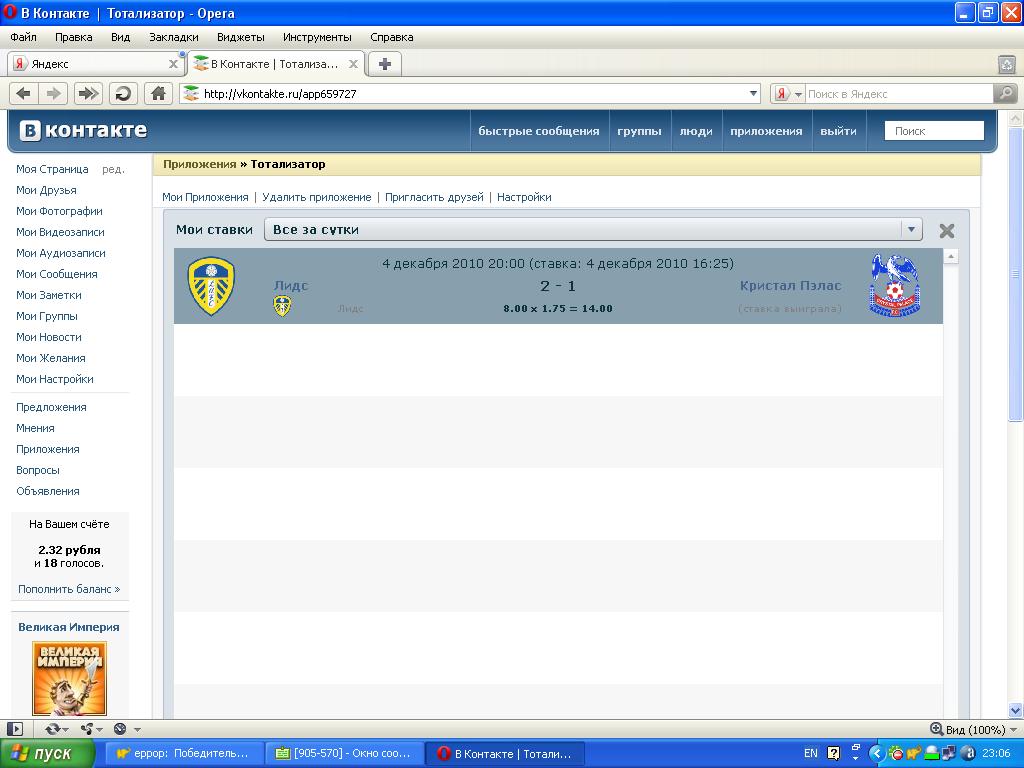1024x768 pixels.
Task: Open быстрые сообщения in the header
Action: 539,131
